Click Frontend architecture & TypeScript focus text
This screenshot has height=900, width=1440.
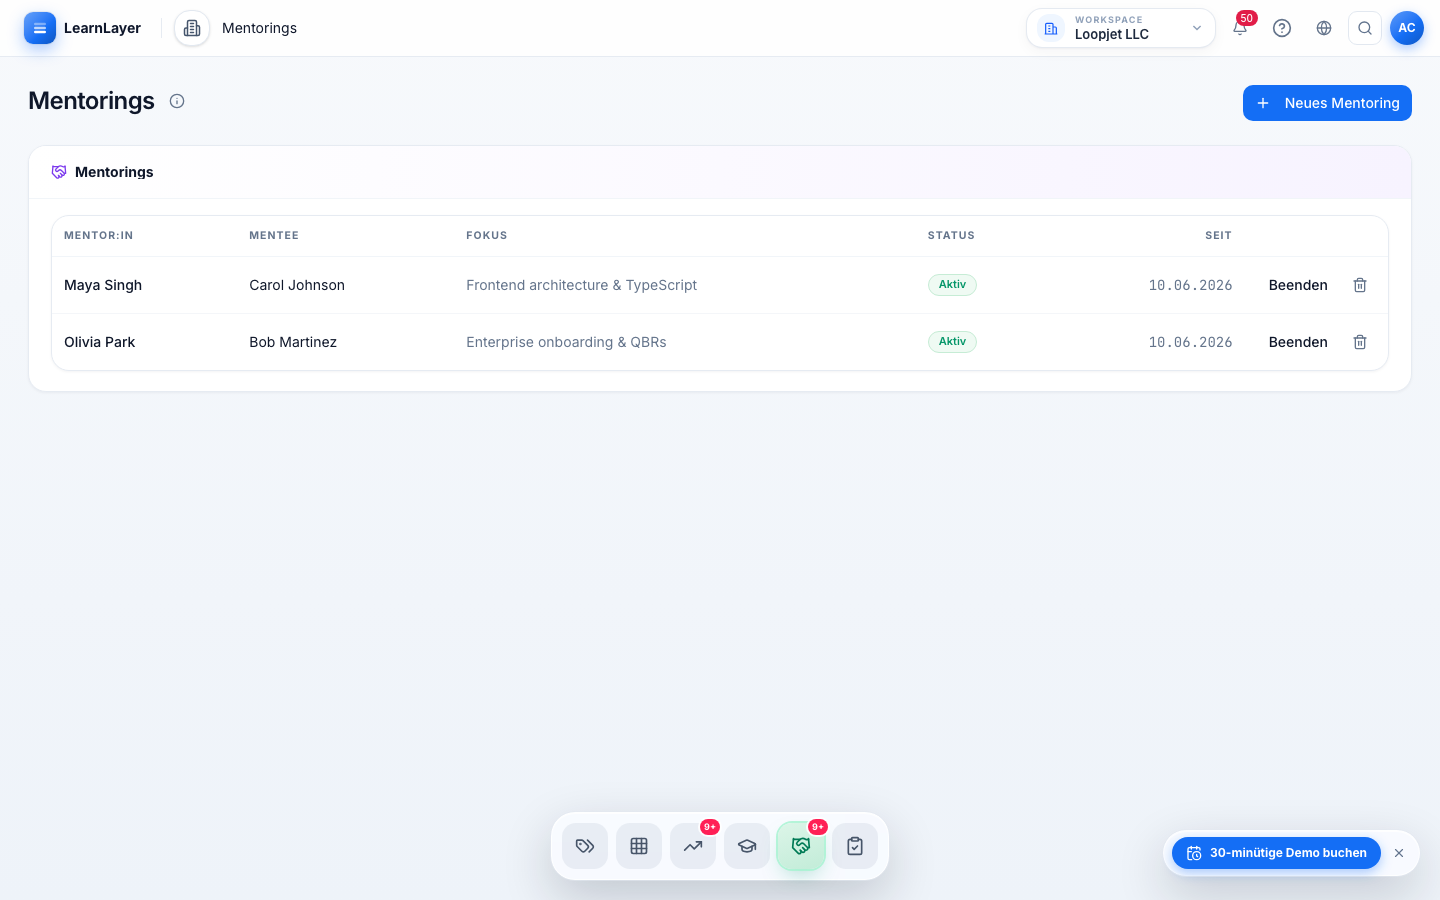tap(581, 285)
